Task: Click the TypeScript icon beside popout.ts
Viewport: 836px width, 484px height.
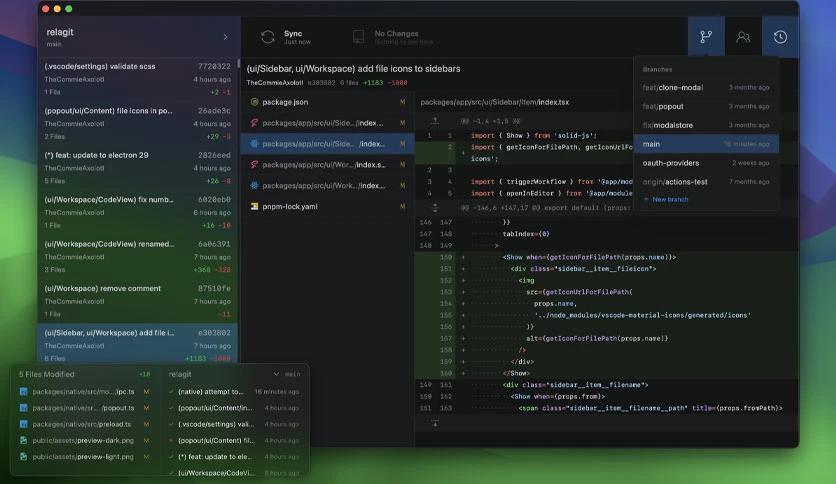Action: click(23, 408)
